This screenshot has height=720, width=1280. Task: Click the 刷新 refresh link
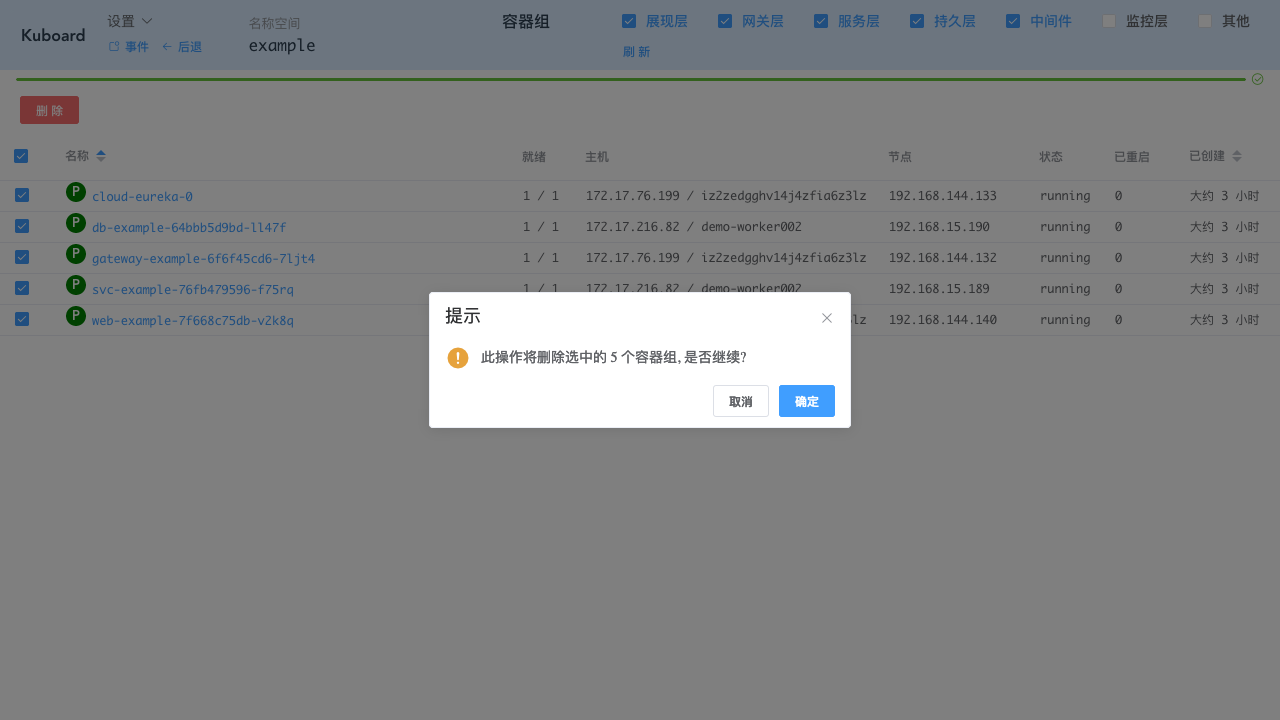pos(636,51)
